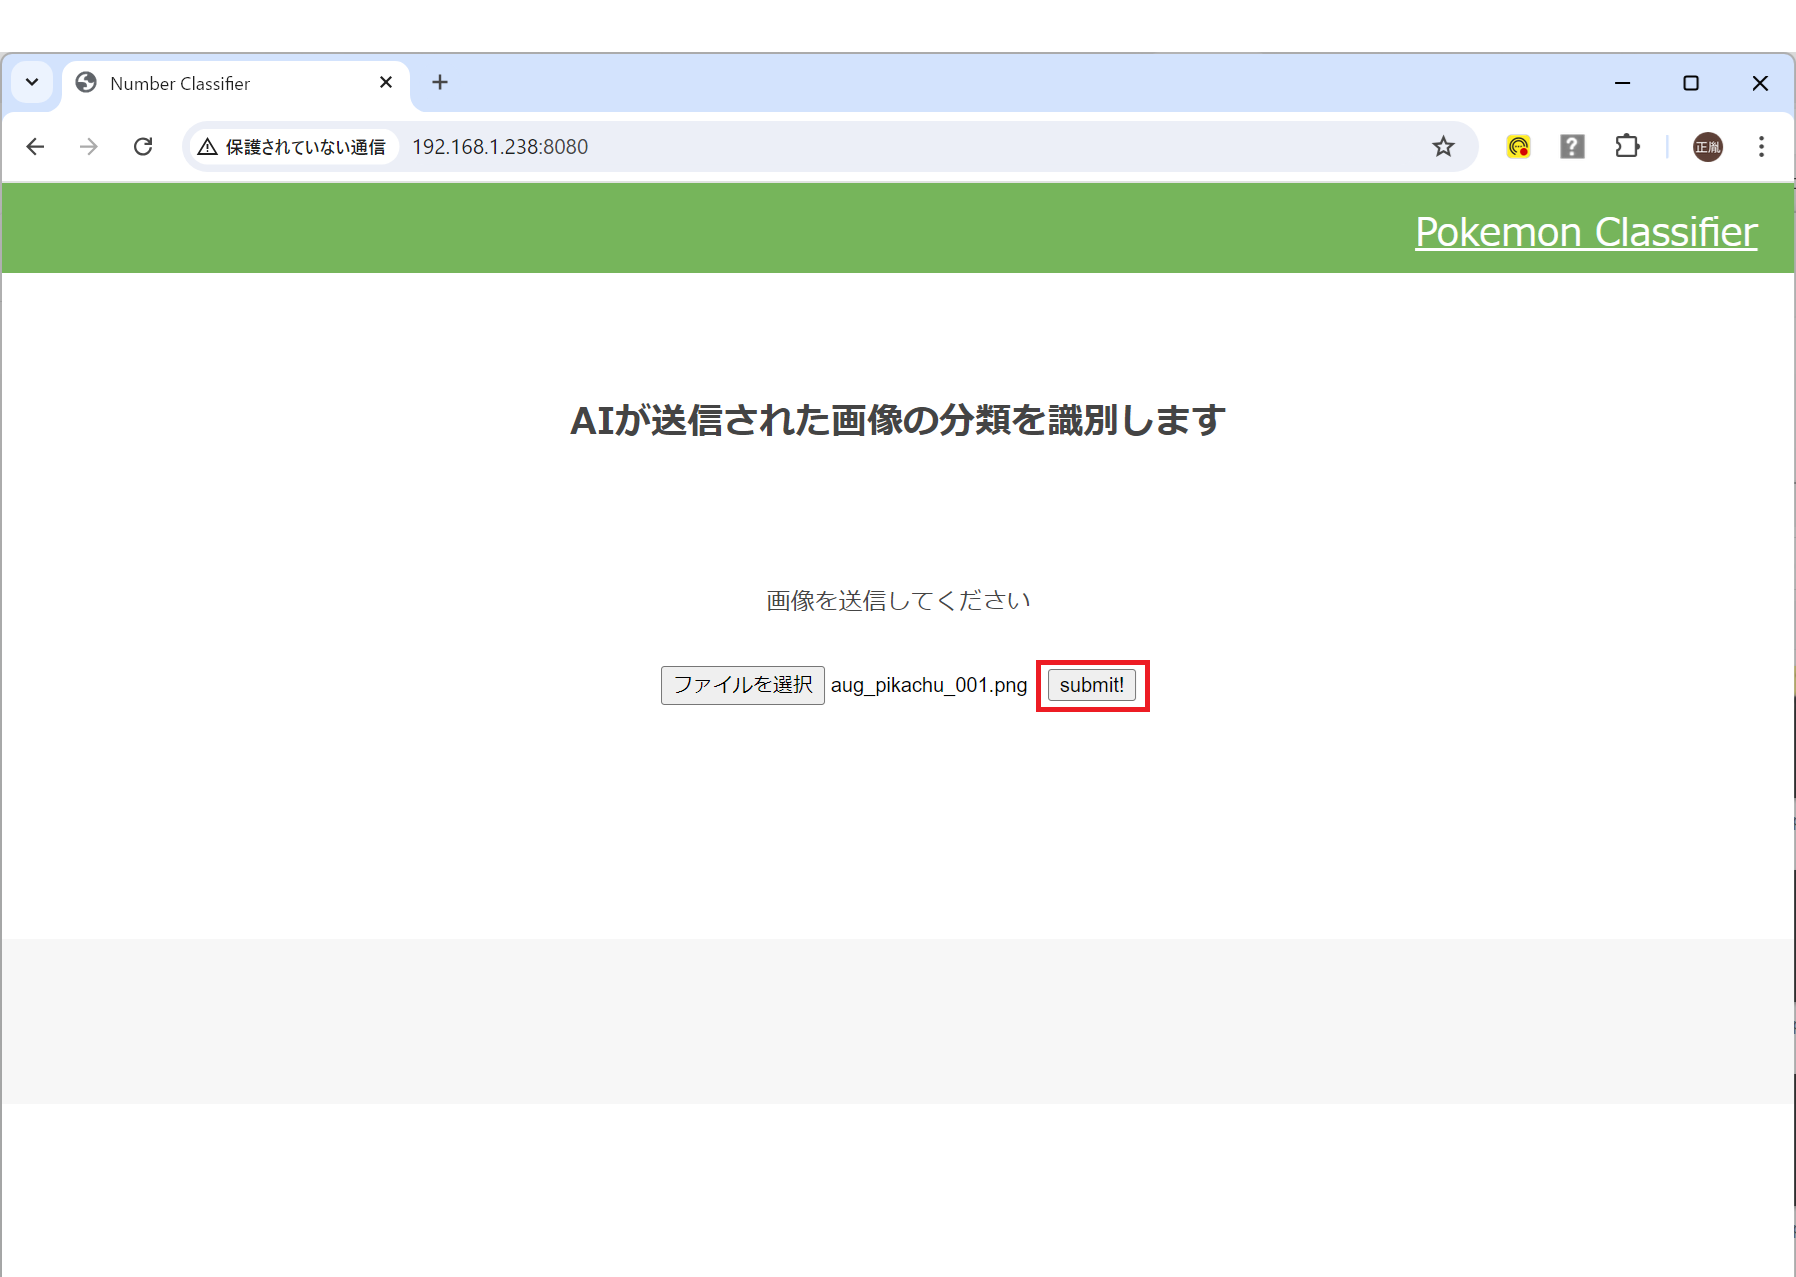This screenshot has height=1277, width=1796.
Task: Click the submit! button
Action: (x=1091, y=685)
